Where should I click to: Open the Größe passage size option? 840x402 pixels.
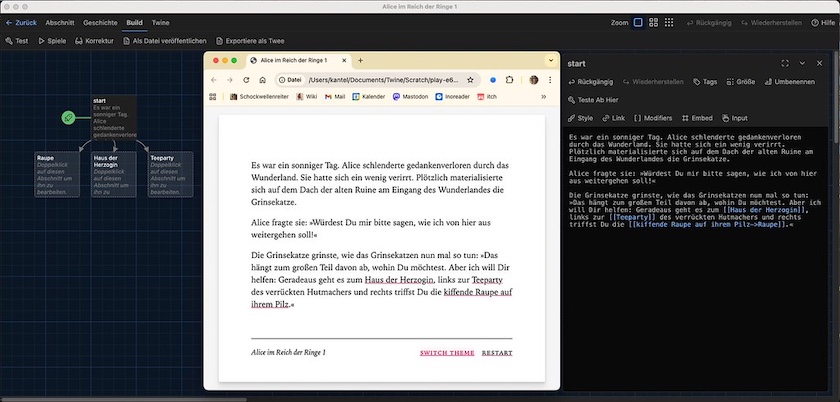740,81
